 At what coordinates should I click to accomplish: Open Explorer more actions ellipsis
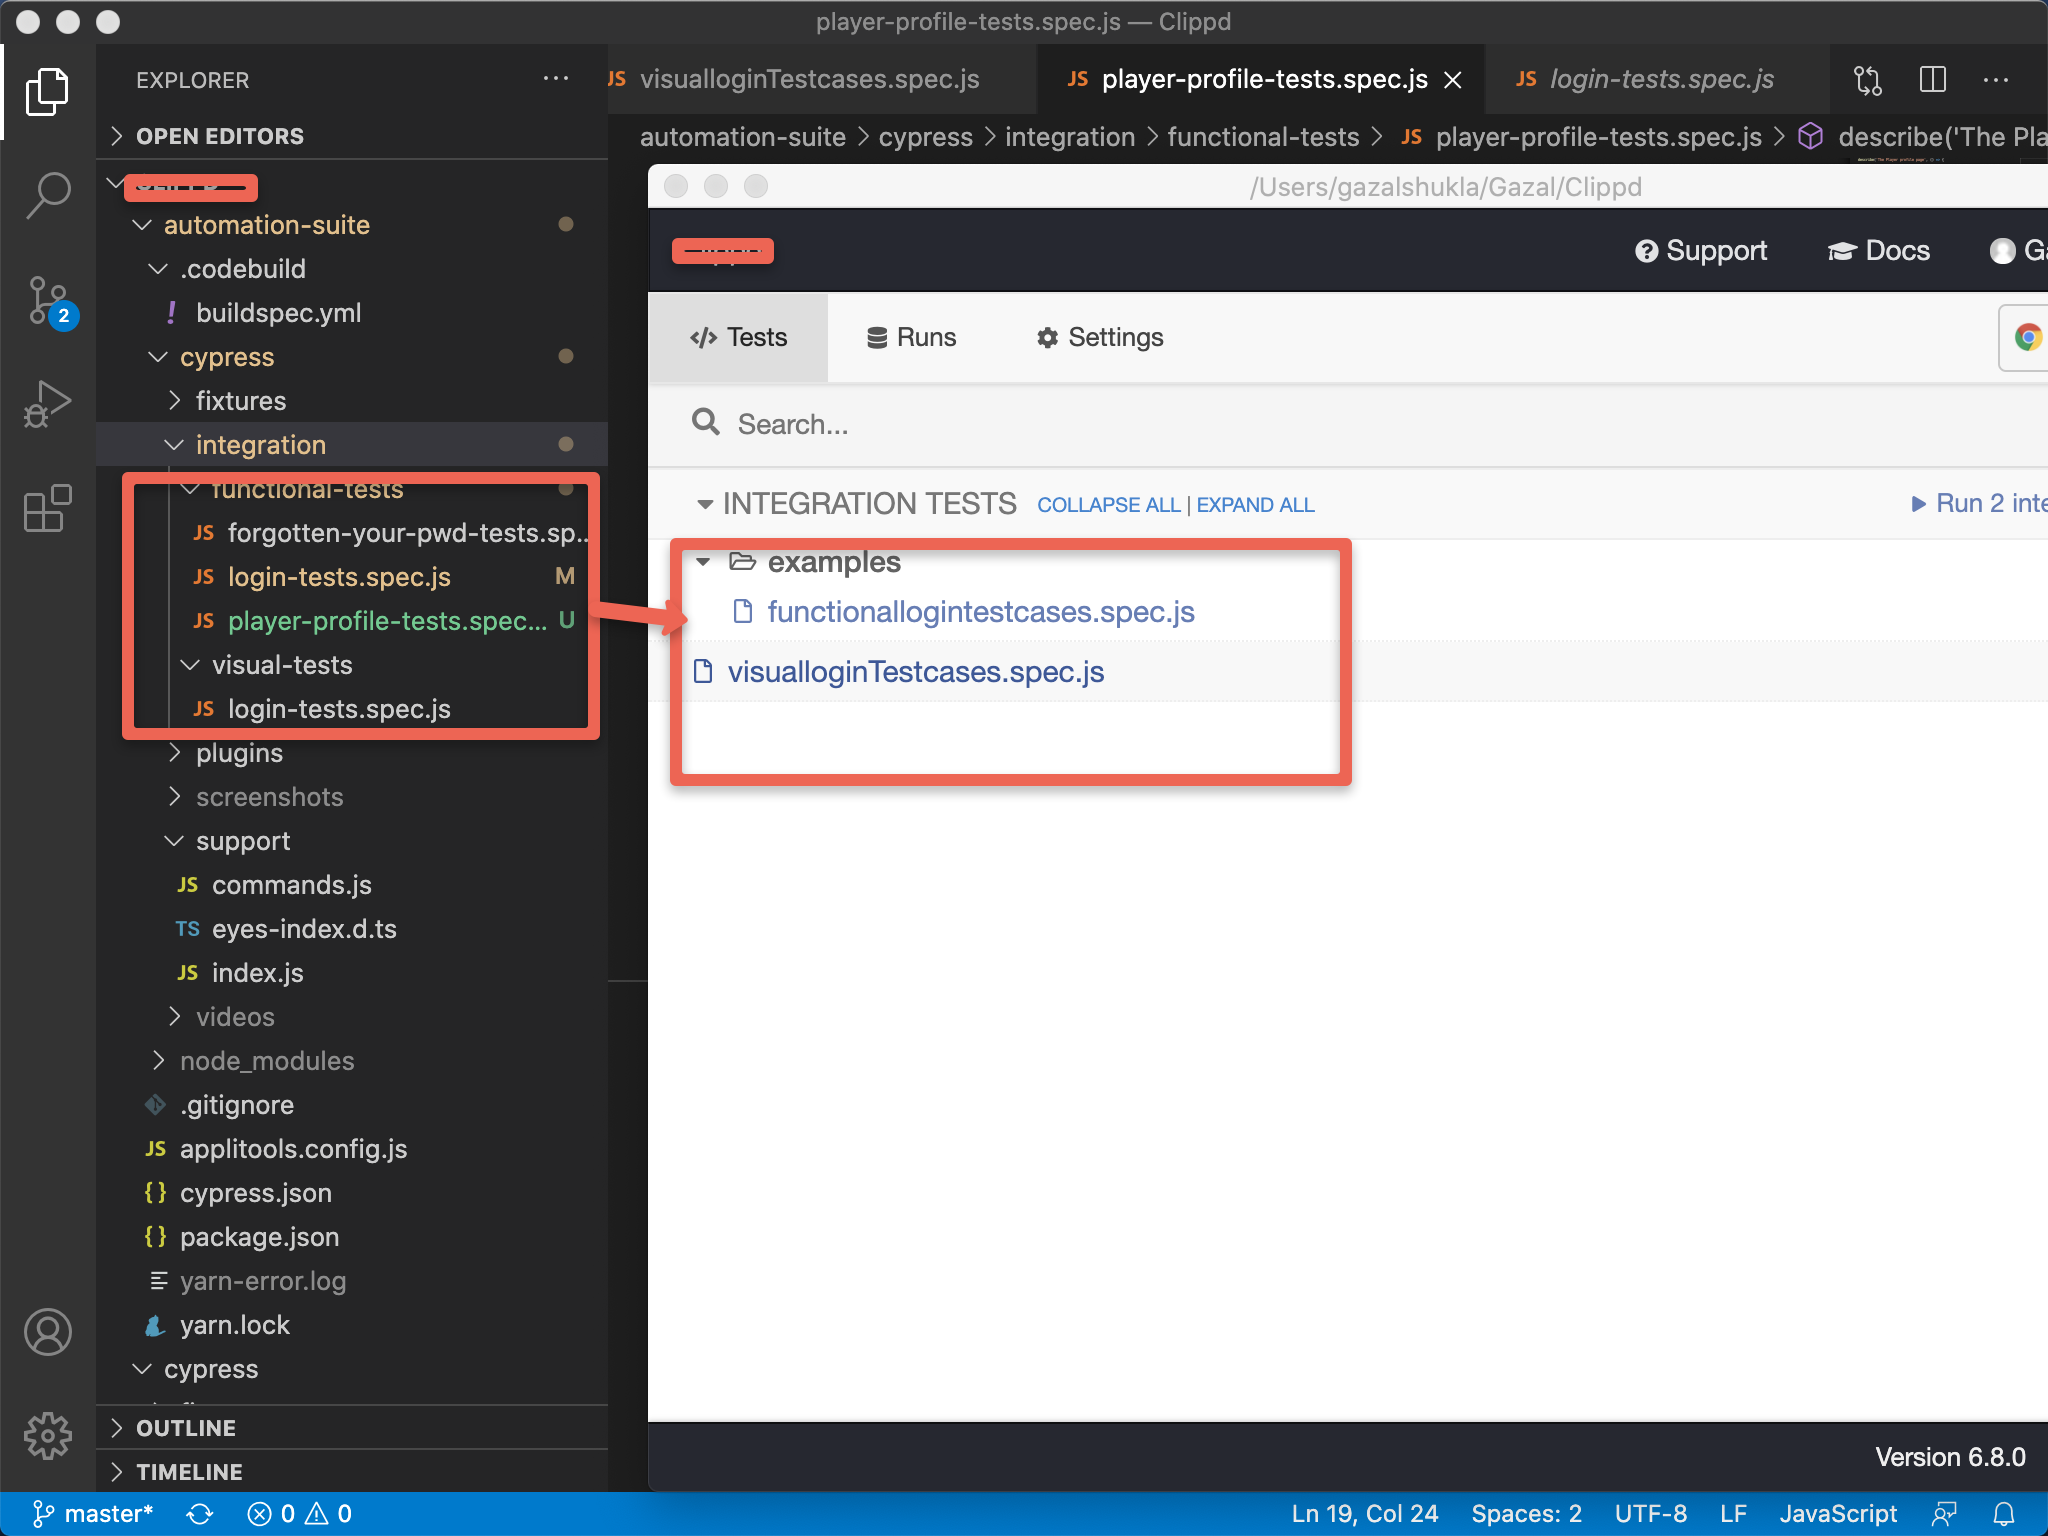point(555,79)
